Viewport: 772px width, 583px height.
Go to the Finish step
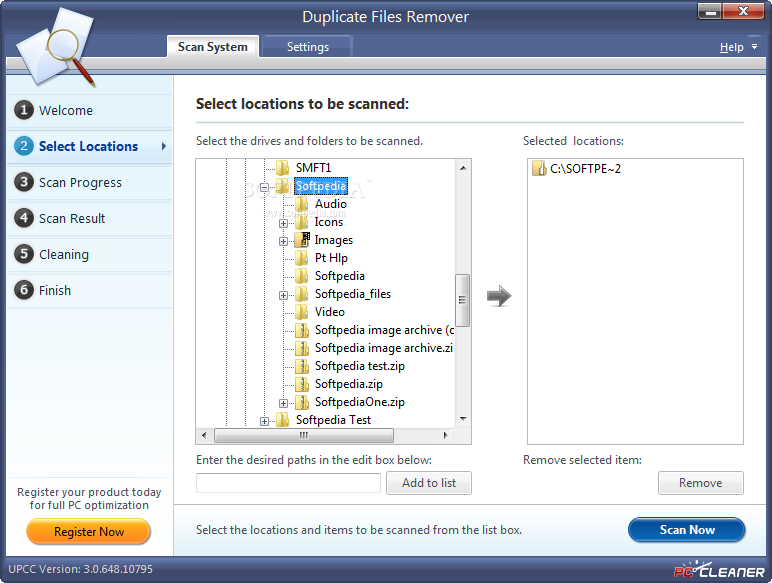click(x=90, y=290)
